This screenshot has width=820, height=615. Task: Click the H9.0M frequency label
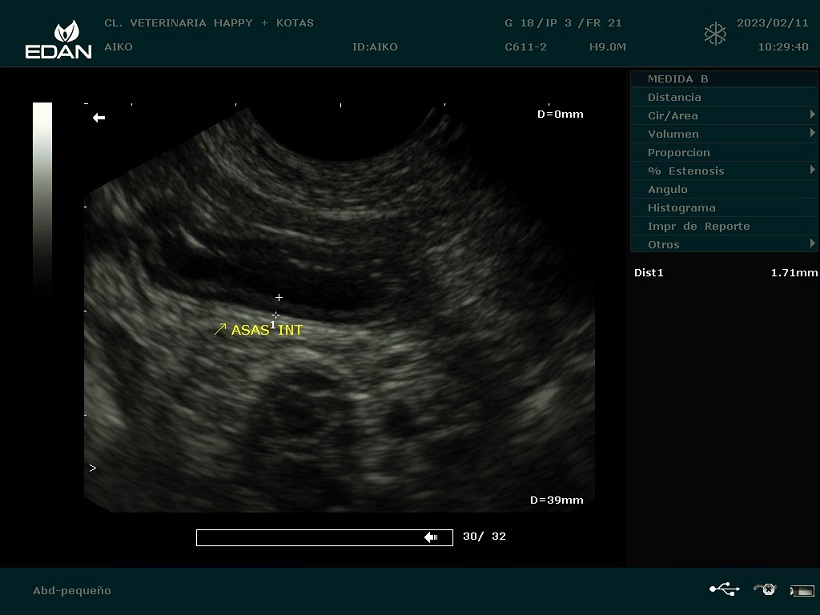click(607, 47)
